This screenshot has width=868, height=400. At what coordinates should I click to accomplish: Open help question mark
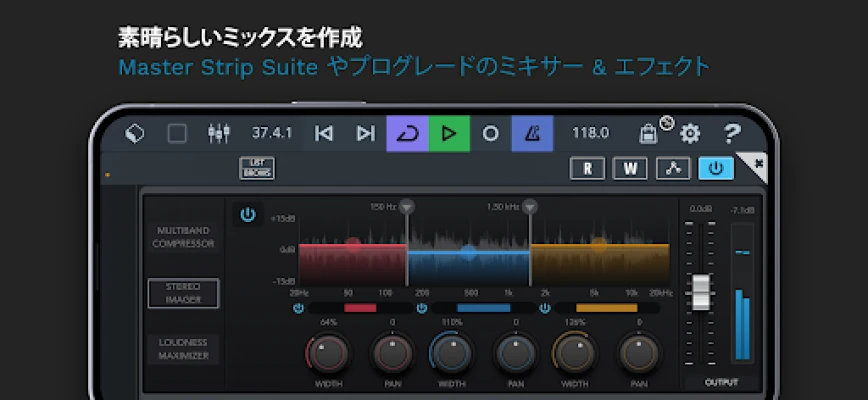pos(732,133)
